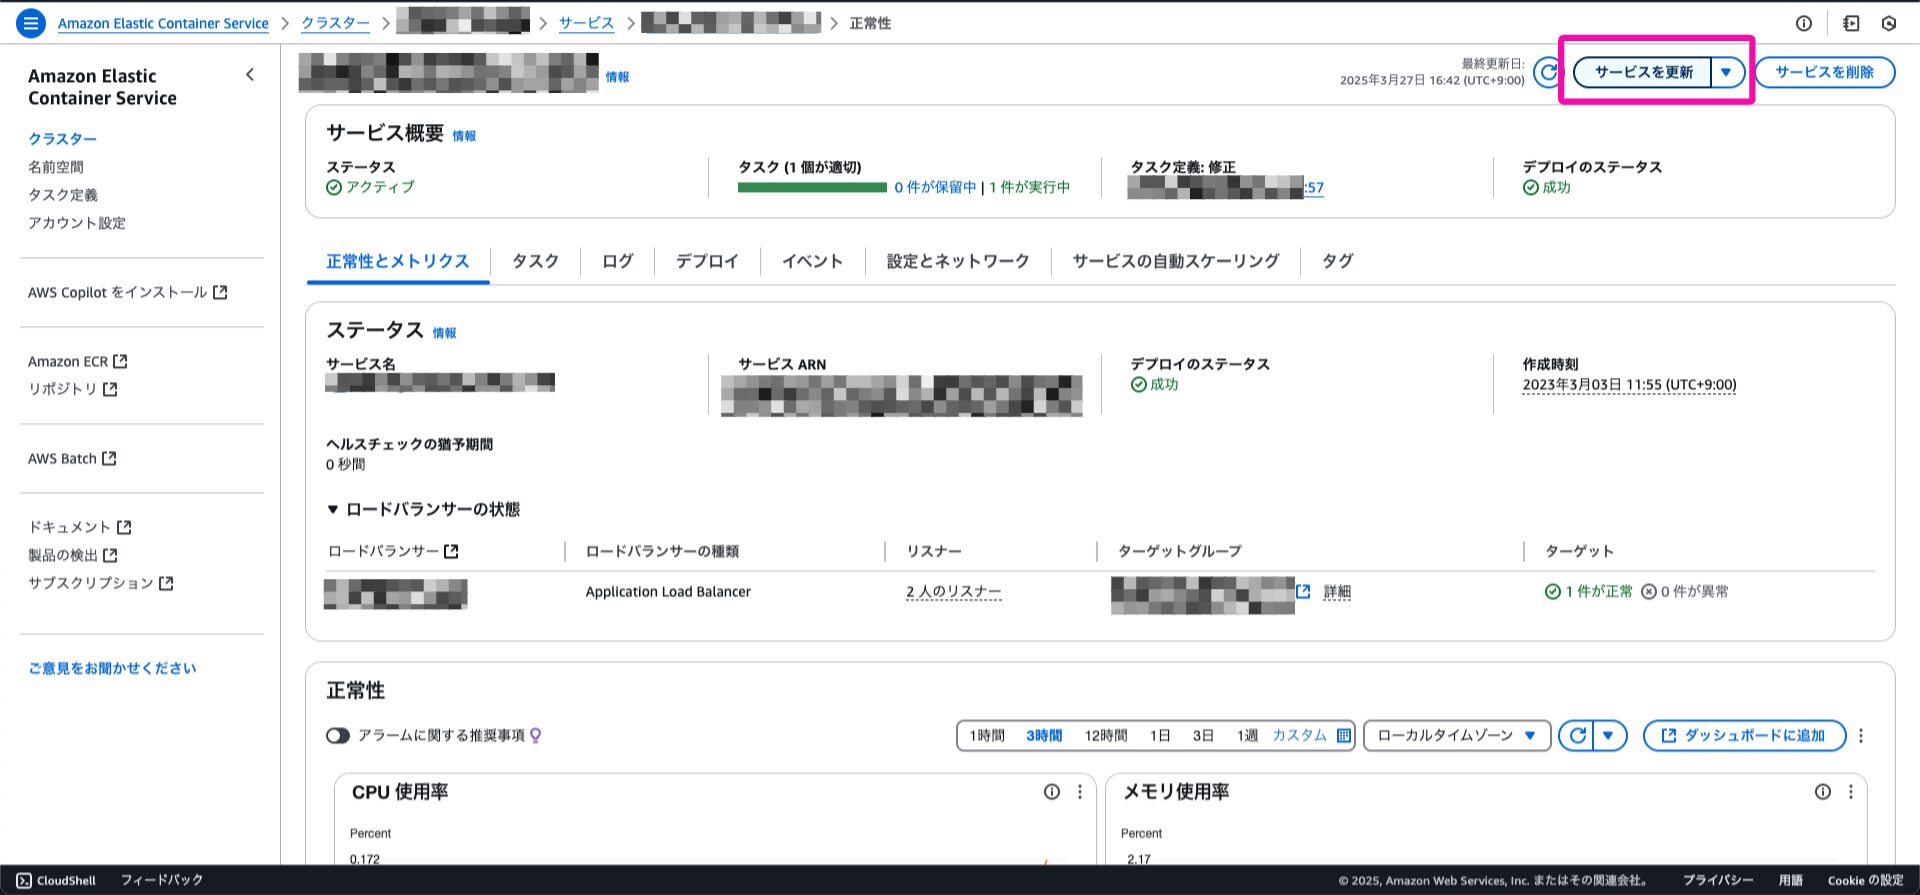The height and width of the screenshot is (895, 1920).
Task: Switch to the デプロイ tab
Action: [707, 261]
